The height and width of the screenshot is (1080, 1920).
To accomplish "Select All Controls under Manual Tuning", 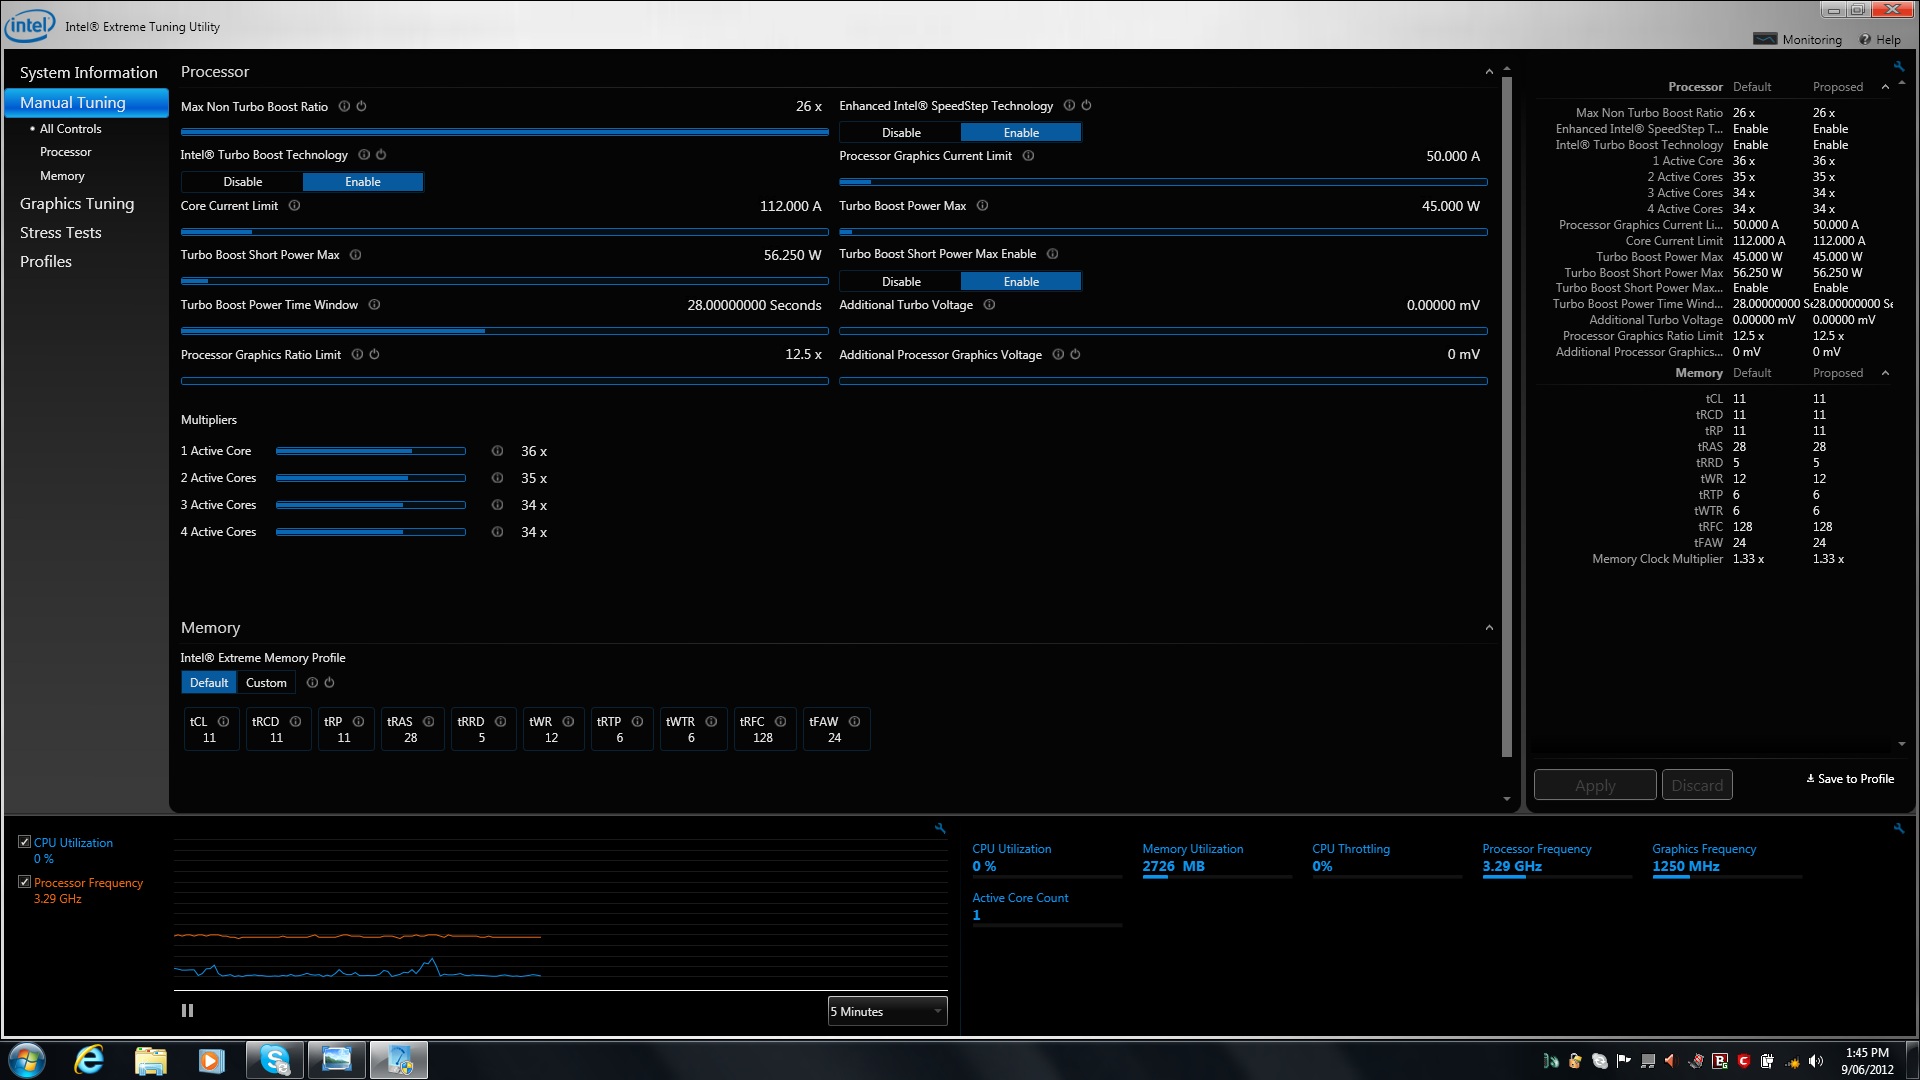I will click(x=71, y=129).
